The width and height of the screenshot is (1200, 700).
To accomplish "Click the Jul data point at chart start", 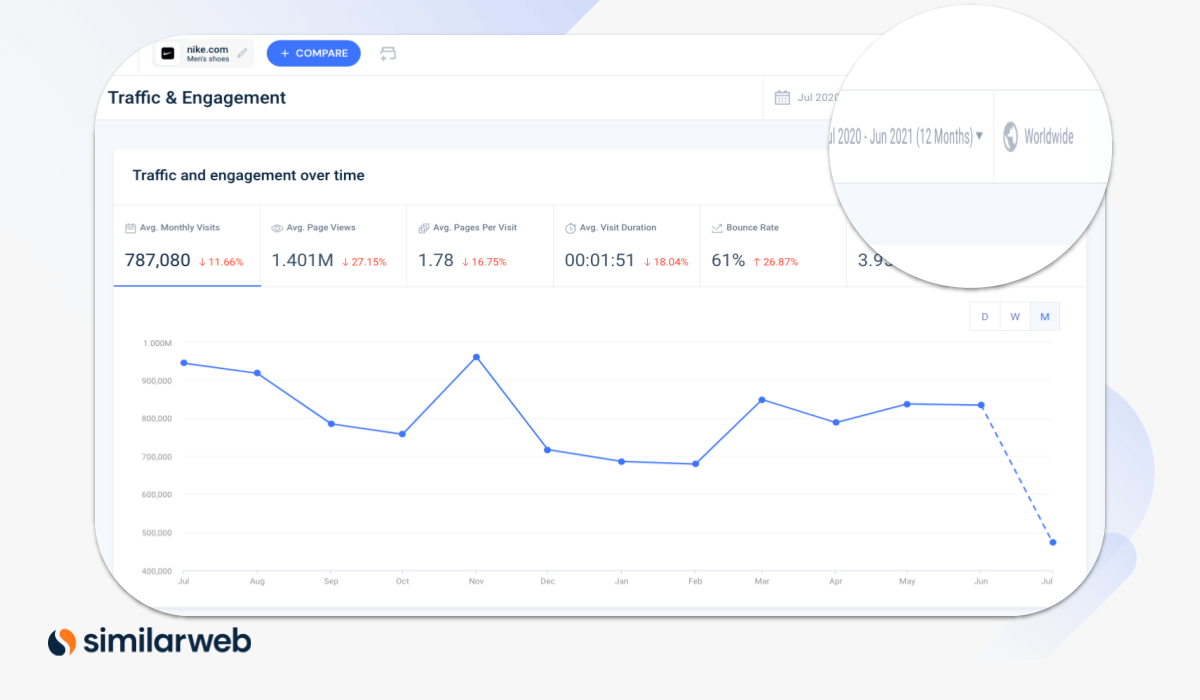I will (x=184, y=363).
